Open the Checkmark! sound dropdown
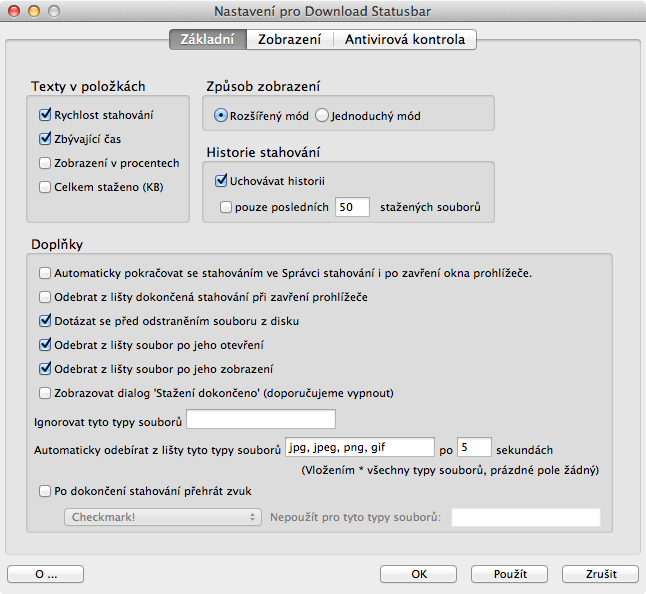 click(x=162, y=517)
